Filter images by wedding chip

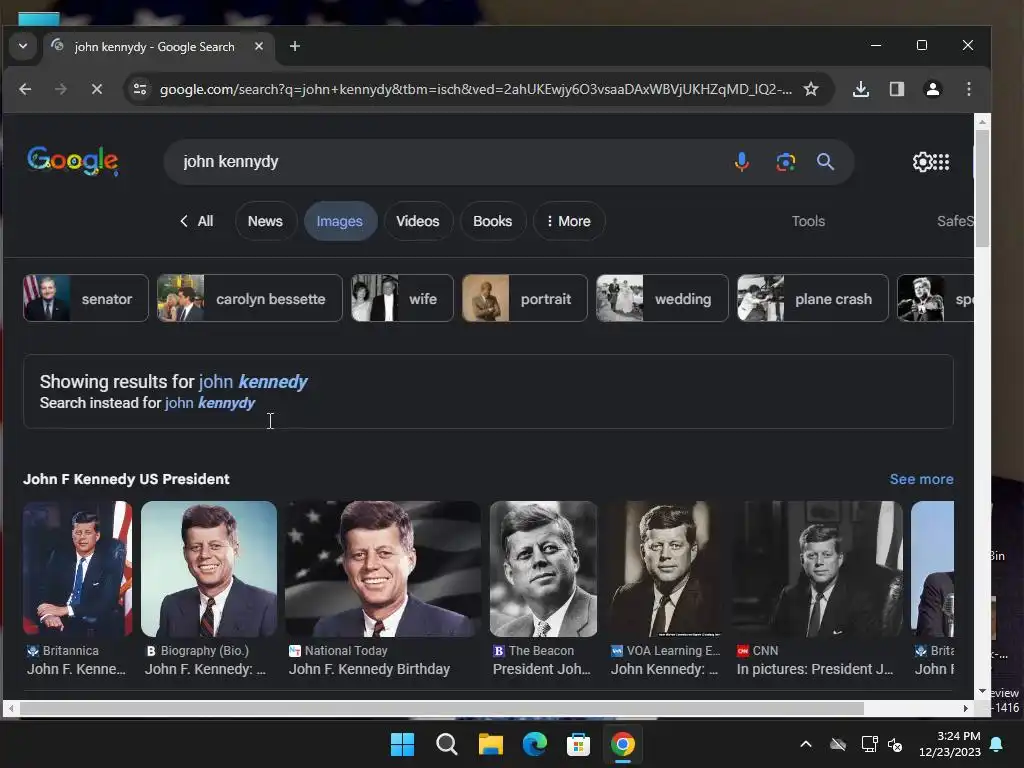pos(662,298)
